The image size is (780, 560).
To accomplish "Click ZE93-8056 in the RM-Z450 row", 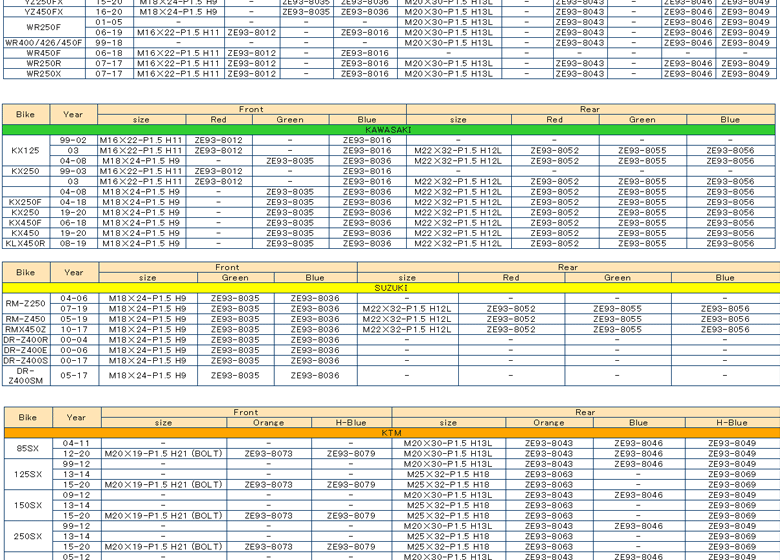I will pyautogui.click(x=725, y=319).
